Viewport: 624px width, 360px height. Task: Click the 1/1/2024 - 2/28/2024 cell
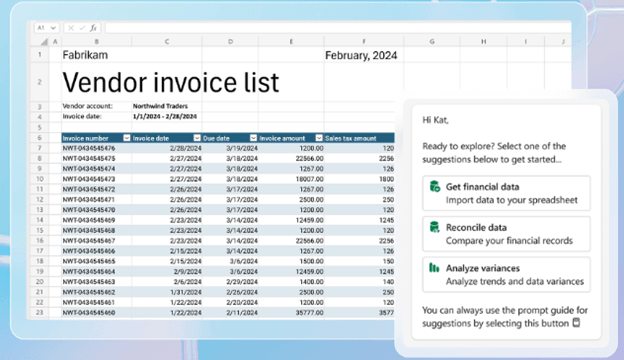coord(165,116)
